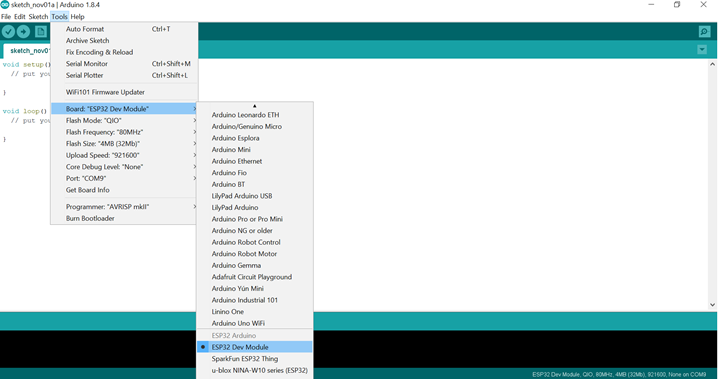
Task: Click inside the void loop() code line
Action: click(25, 111)
